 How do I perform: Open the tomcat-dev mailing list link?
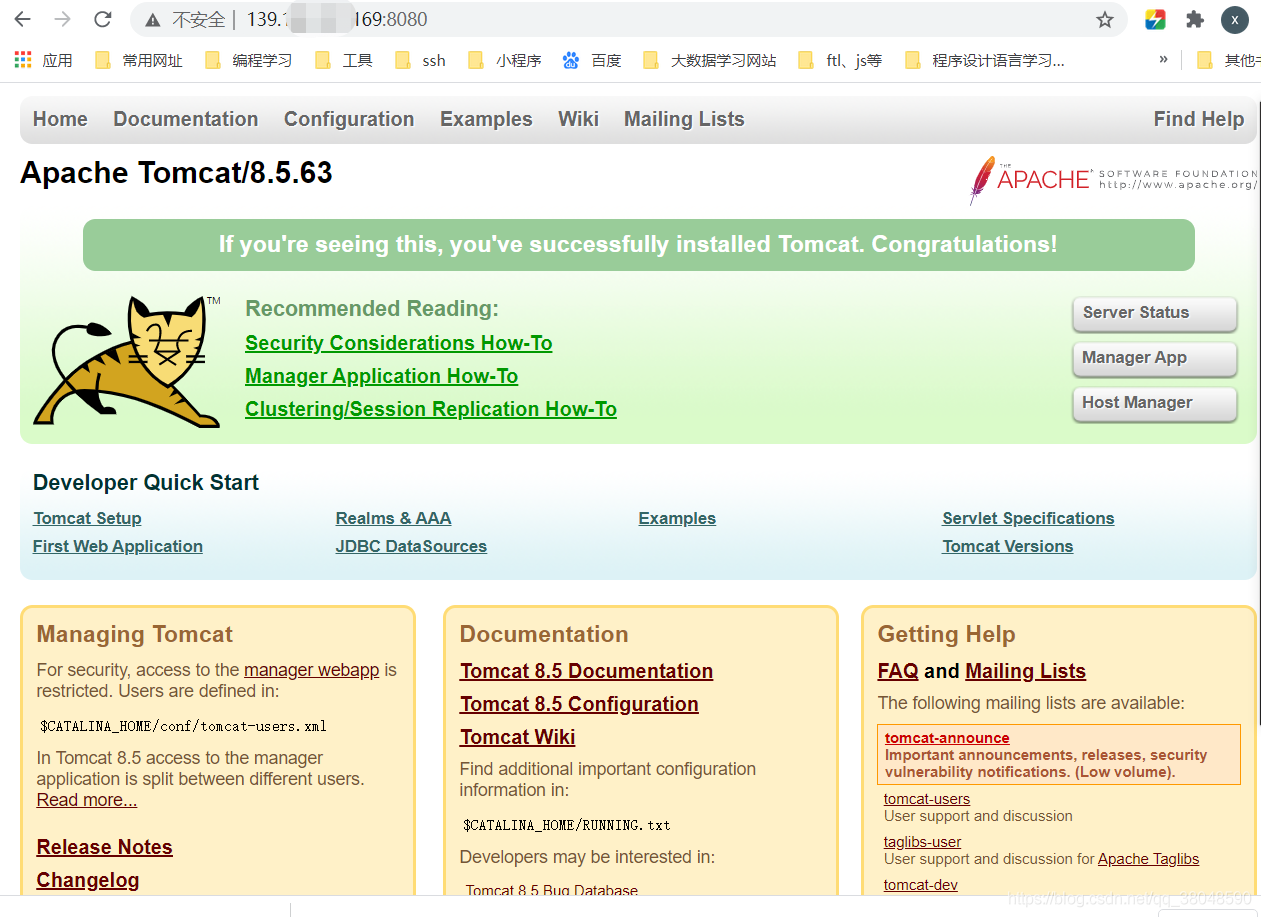921,885
